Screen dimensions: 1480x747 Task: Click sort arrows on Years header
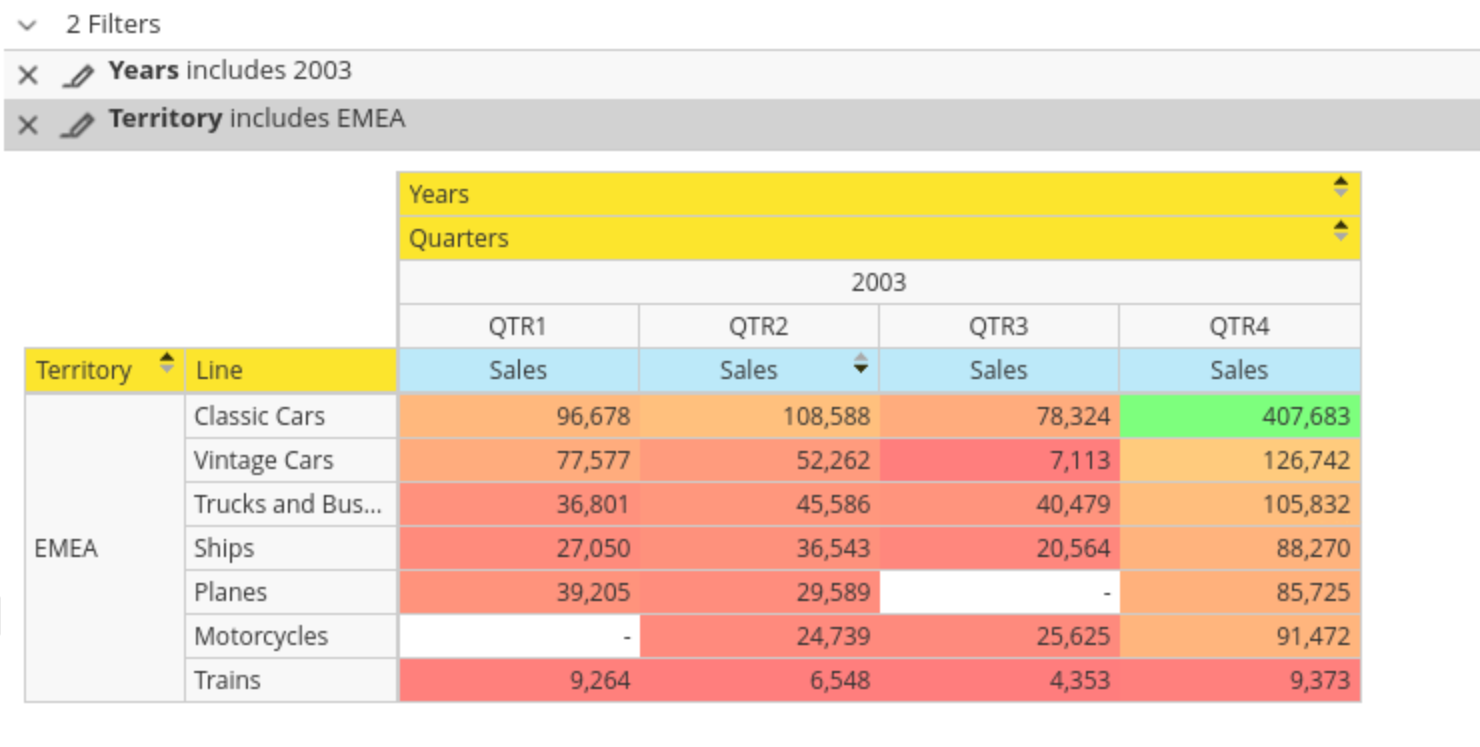1340,187
